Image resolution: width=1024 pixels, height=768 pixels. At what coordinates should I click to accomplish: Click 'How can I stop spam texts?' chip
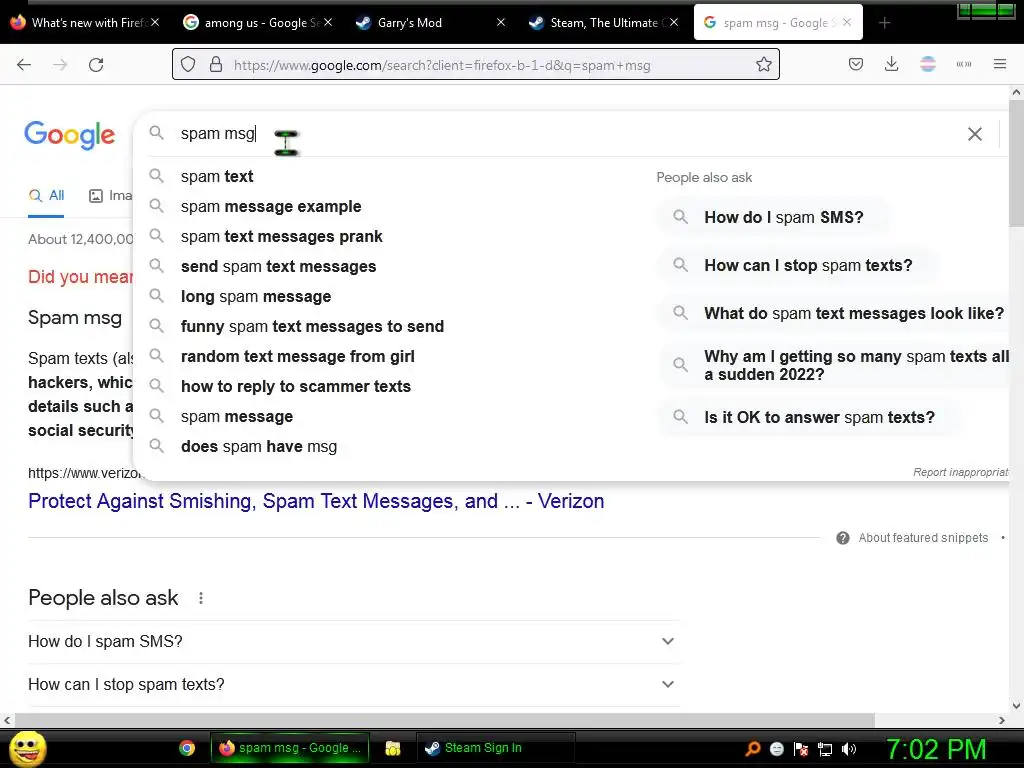point(798,265)
